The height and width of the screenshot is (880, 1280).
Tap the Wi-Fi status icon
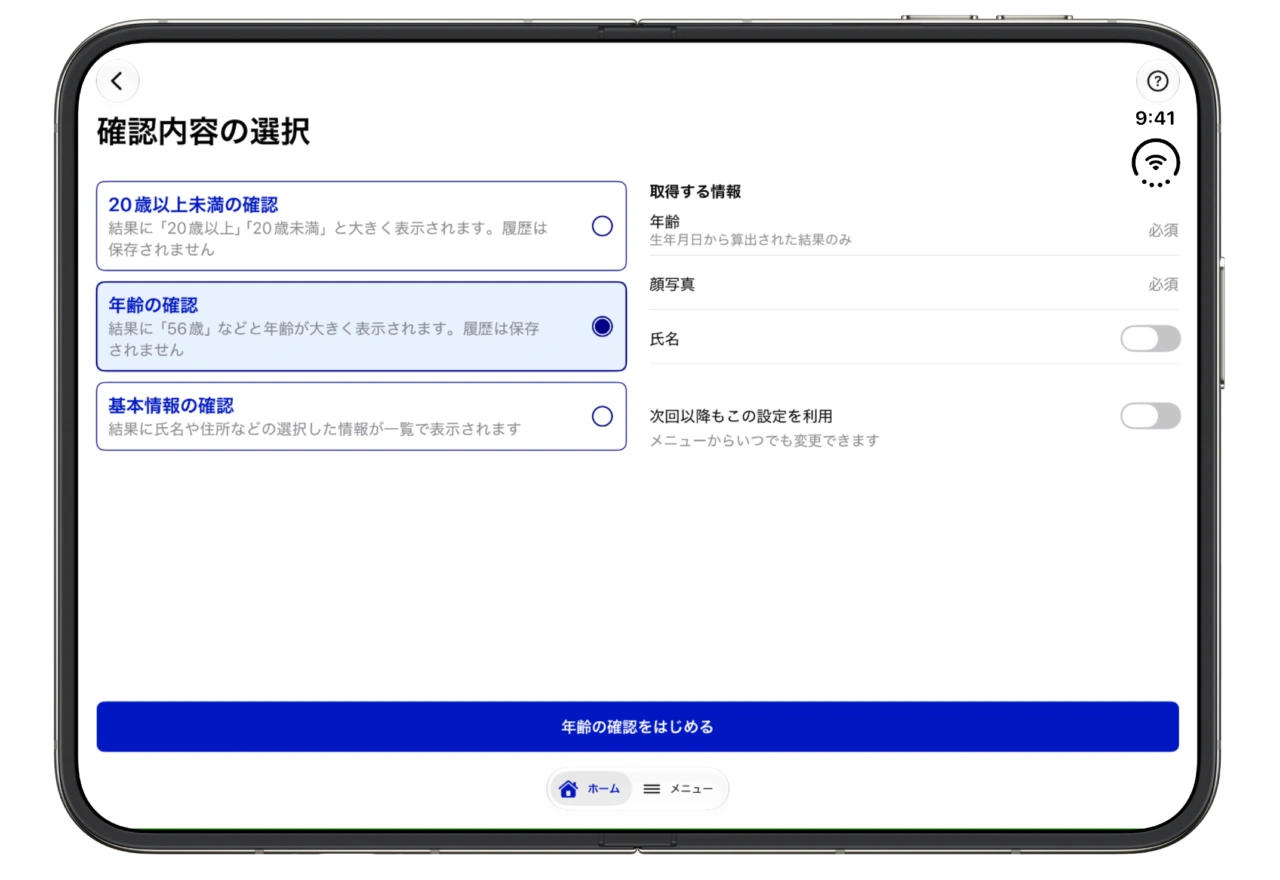1155,163
